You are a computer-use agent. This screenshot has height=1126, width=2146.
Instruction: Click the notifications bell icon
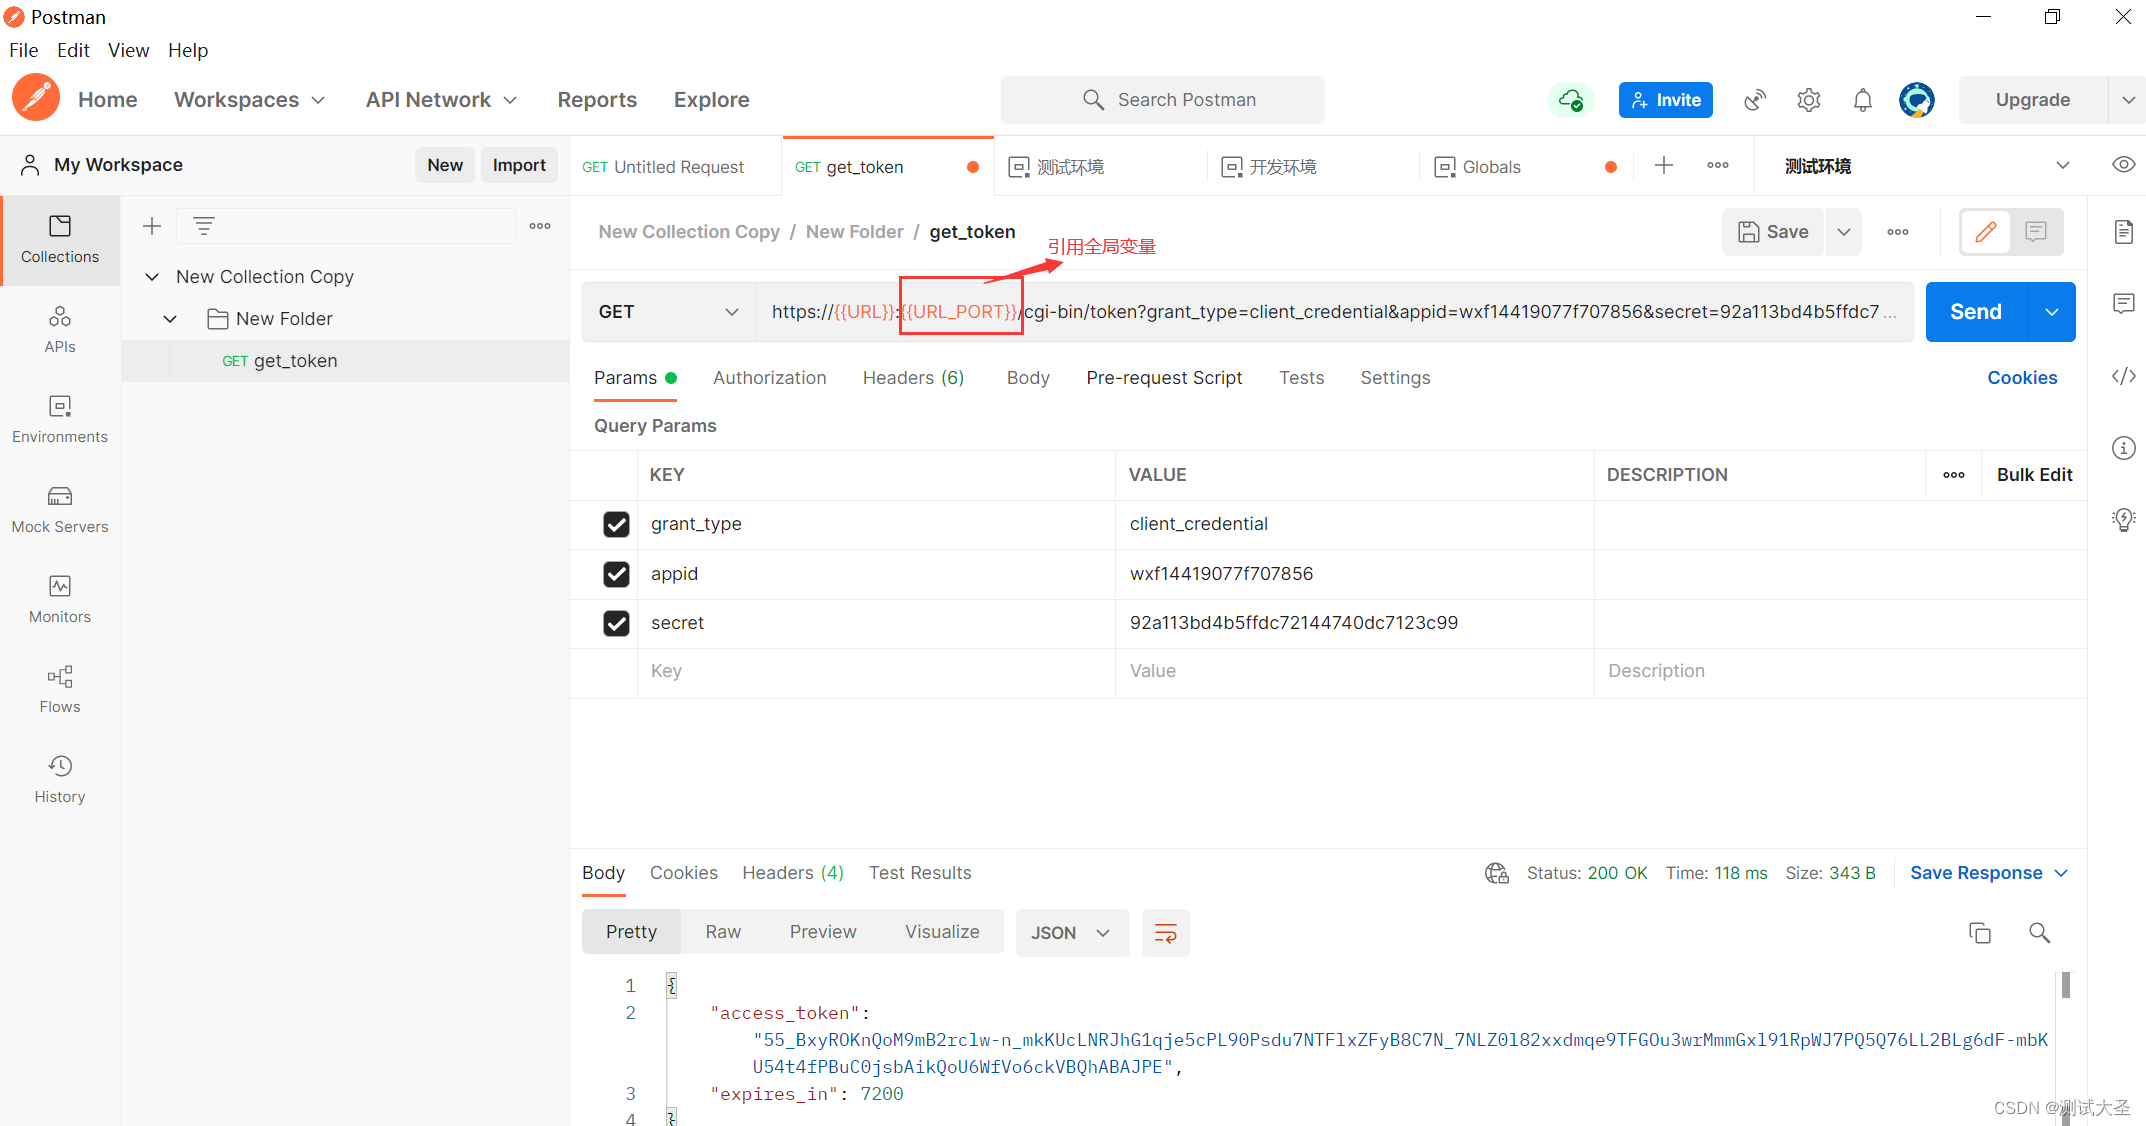[1862, 100]
